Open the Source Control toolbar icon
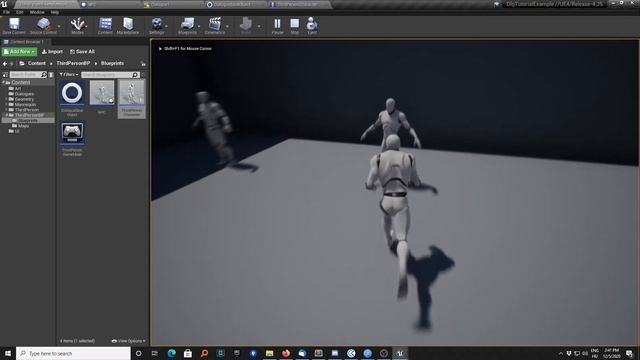This screenshot has width=640, height=360. click(x=43, y=26)
